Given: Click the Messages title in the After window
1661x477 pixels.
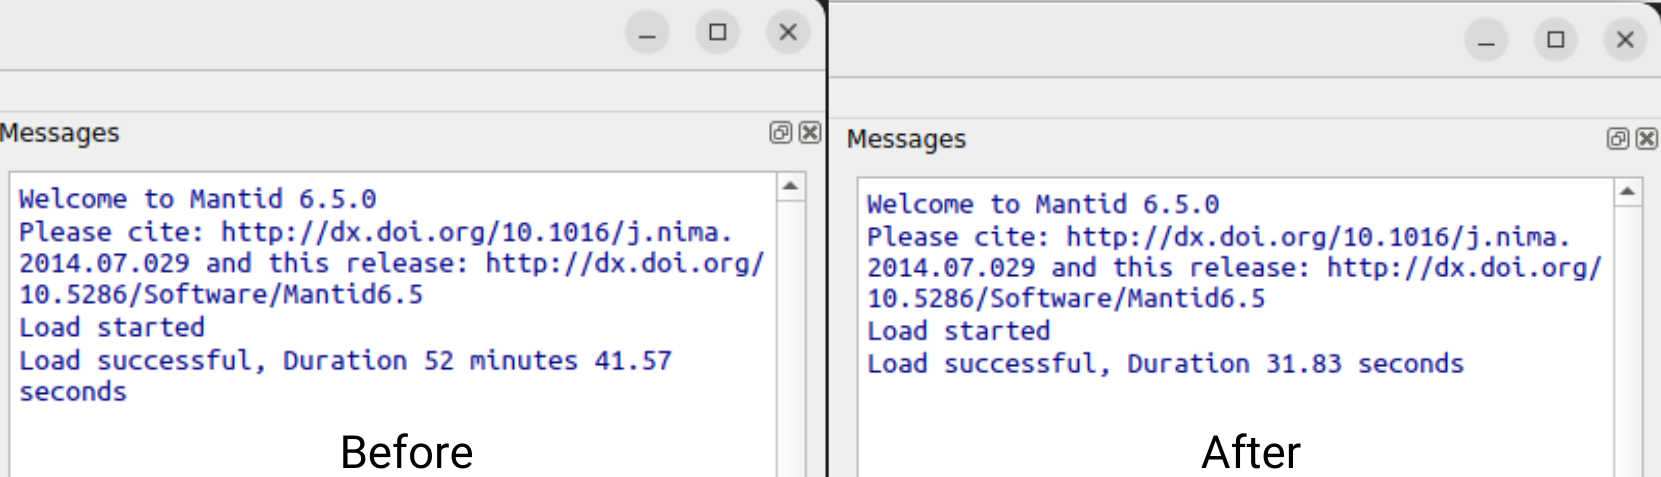Looking at the screenshot, I should [906, 139].
